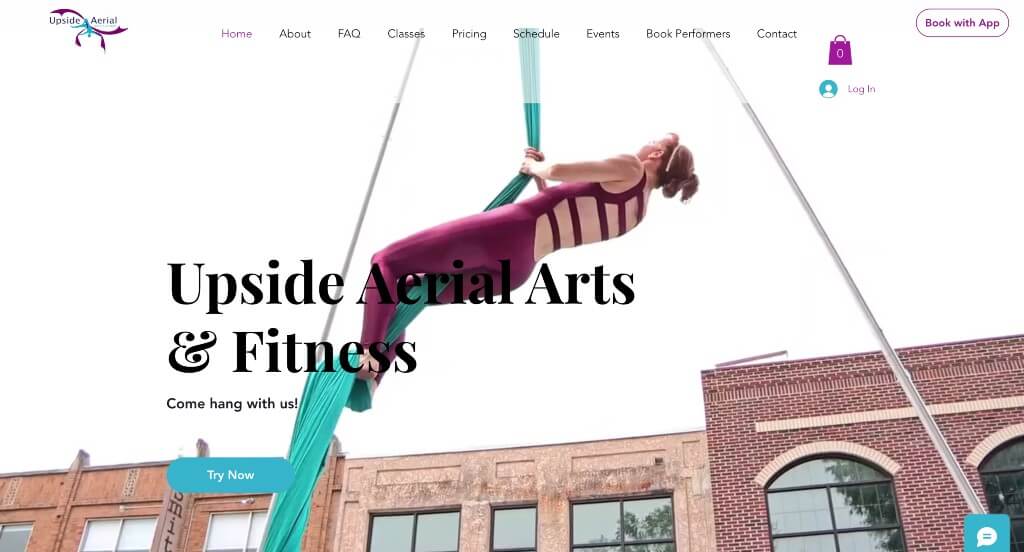1024x552 pixels.
Task: Open the Events page
Action: coord(602,33)
